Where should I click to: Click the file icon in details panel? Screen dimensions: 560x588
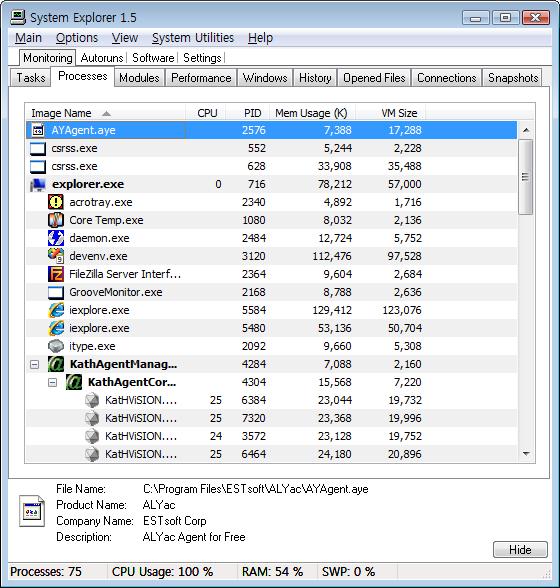32,512
